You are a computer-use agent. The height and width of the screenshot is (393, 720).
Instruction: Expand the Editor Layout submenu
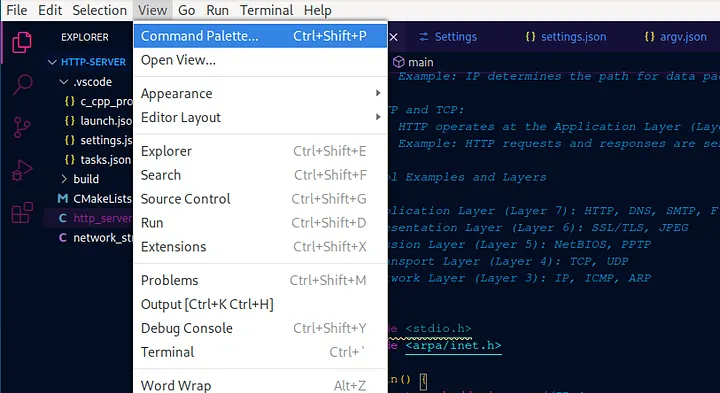pos(260,118)
